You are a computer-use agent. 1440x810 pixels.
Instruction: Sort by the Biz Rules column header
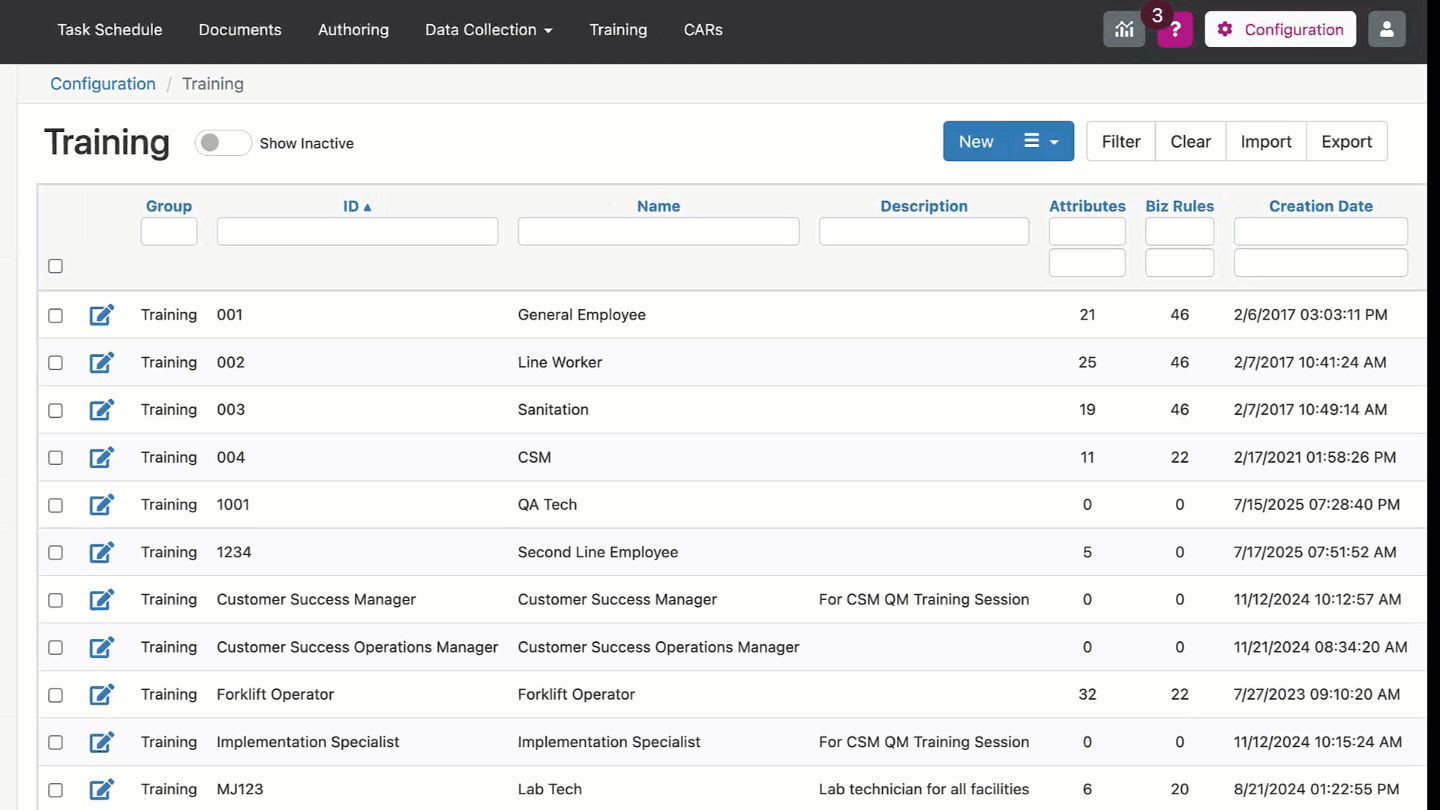(x=1180, y=206)
